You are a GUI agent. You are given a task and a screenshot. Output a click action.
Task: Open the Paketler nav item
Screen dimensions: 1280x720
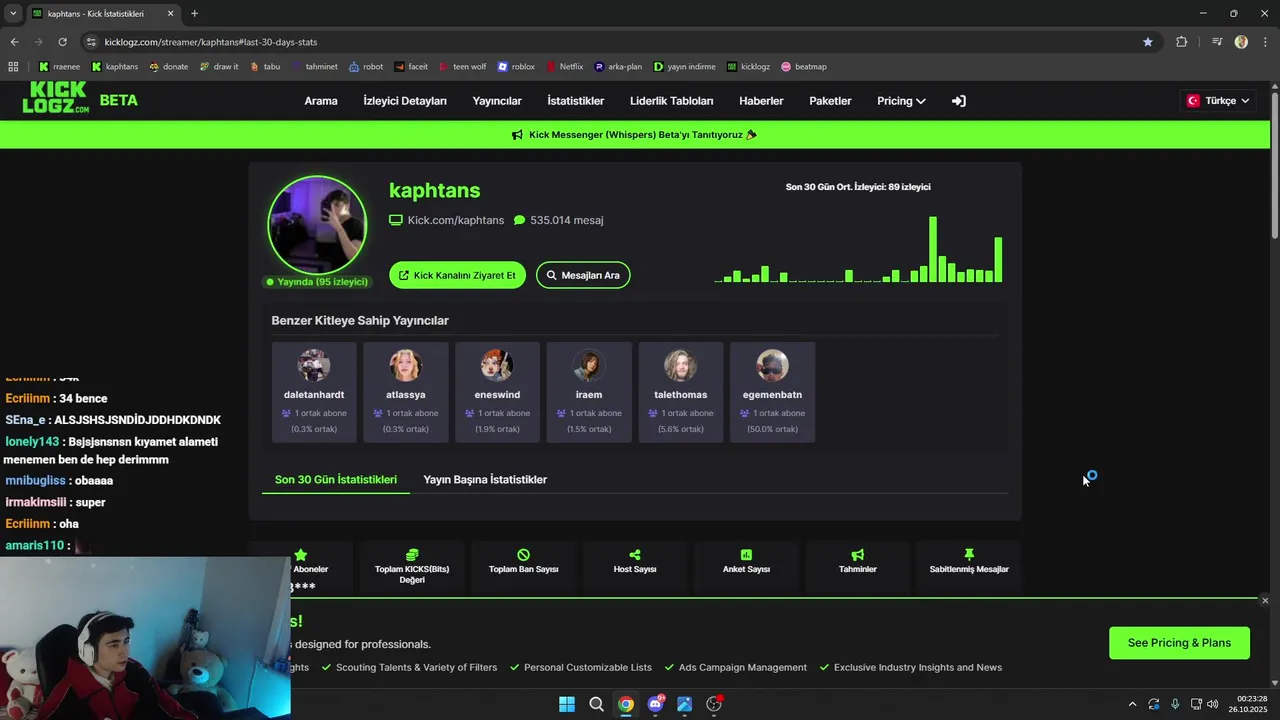(x=830, y=101)
